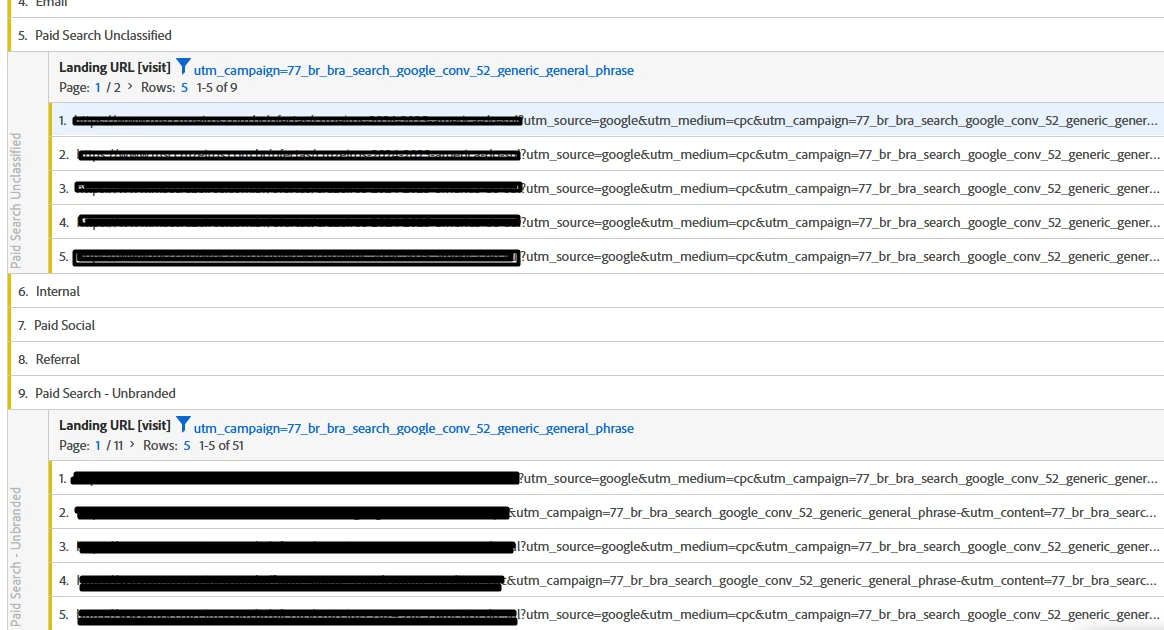The image size is (1164, 630).
Task: Click Landing URL [visit] header in Unclassified breakdown
Action: pyautogui.click(x=114, y=68)
